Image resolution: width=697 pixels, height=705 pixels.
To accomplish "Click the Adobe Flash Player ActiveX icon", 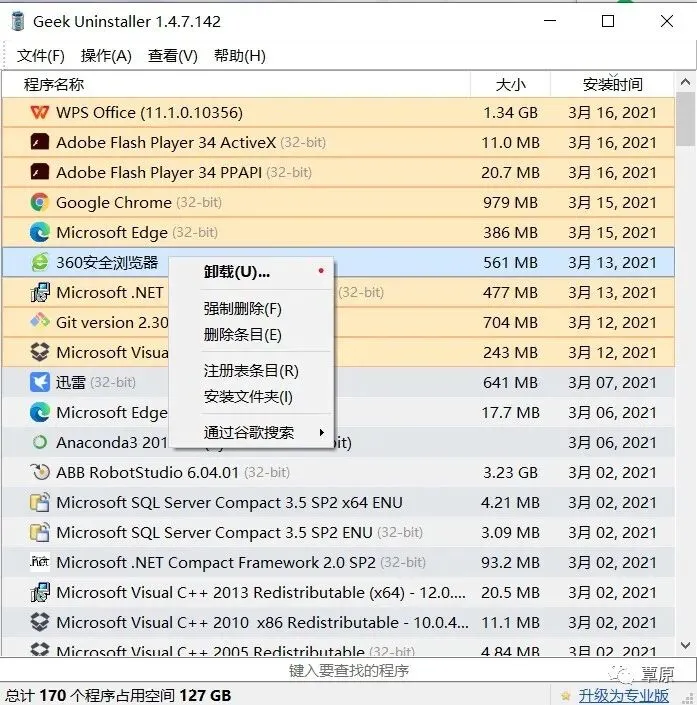I will (x=40, y=142).
